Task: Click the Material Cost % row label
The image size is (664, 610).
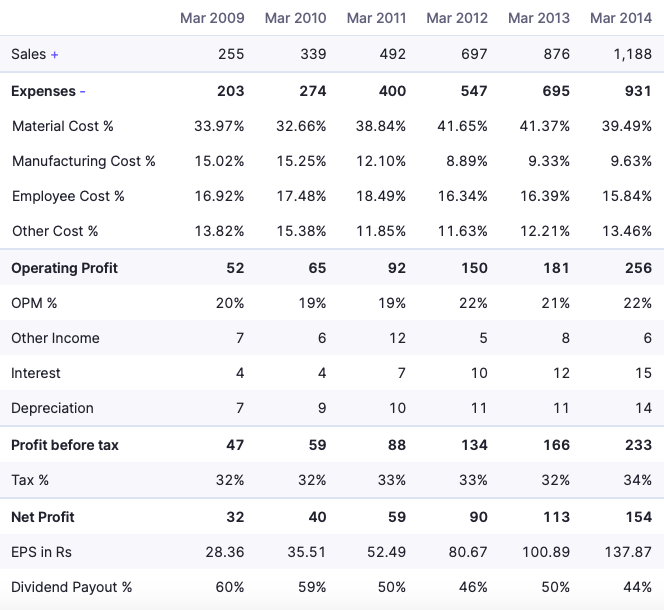Action: coord(62,126)
